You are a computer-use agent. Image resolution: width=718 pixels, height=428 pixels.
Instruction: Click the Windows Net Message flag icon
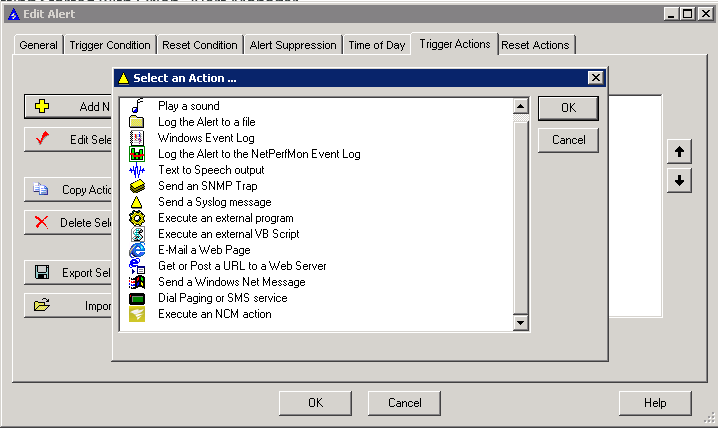coord(136,282)
